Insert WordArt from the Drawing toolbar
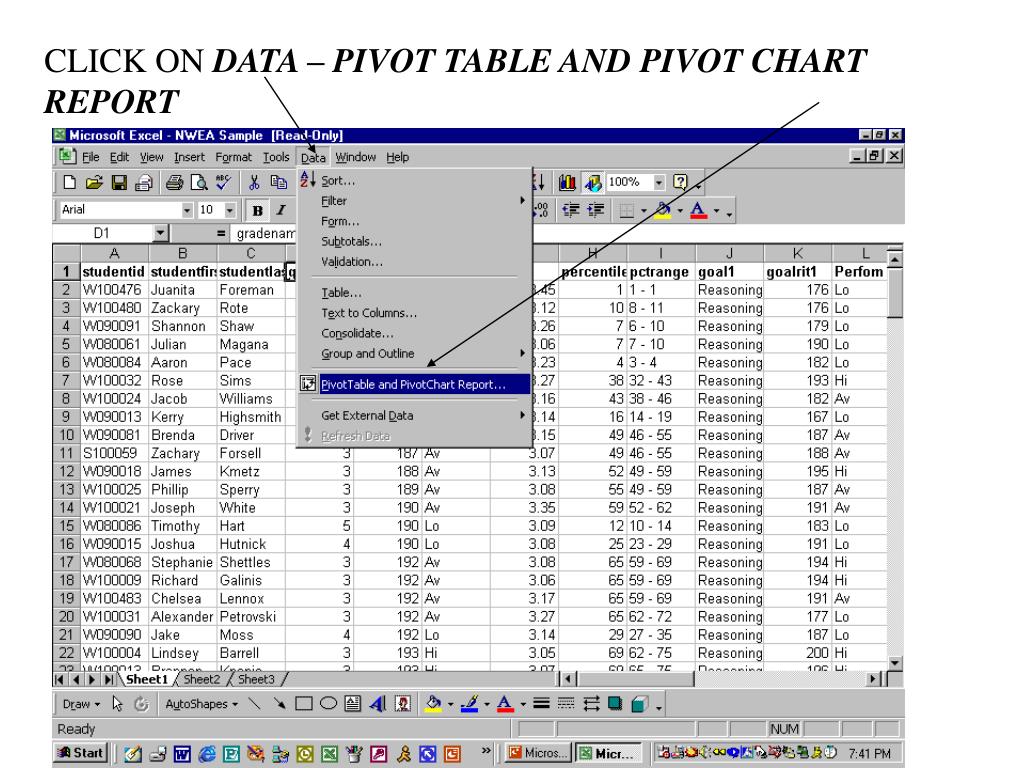1024x768 pixels. tap(377, 703)
